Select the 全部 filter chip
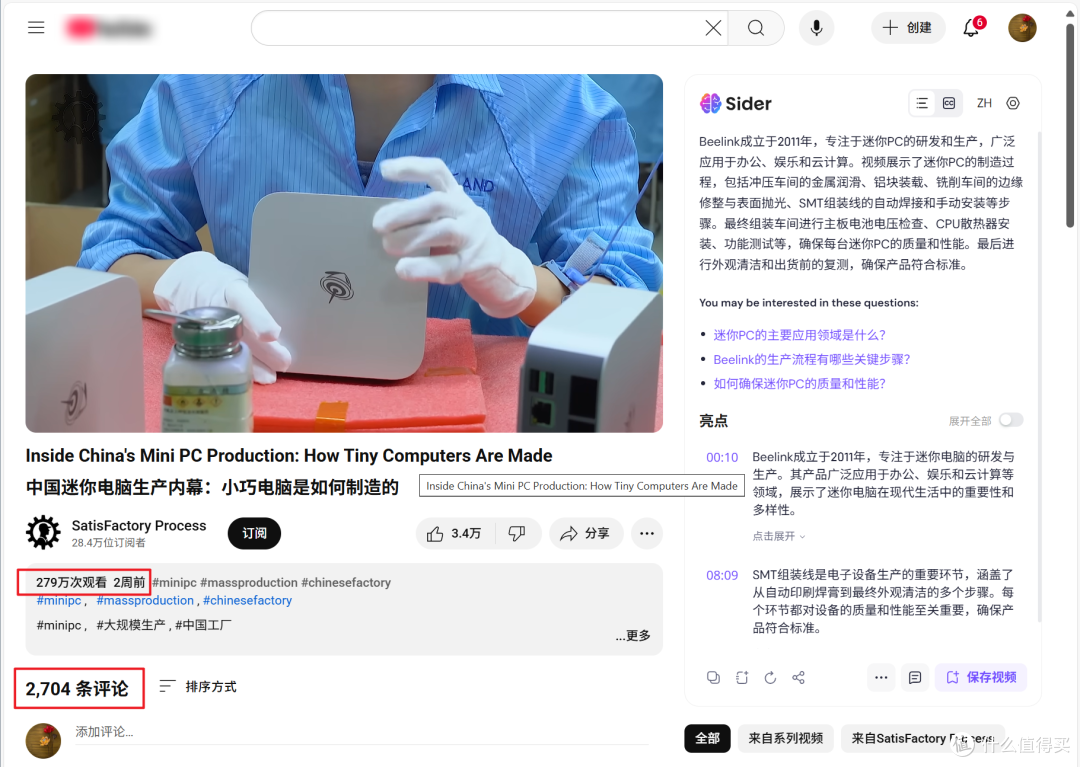 pyautogui.click(x=707, y=738)
